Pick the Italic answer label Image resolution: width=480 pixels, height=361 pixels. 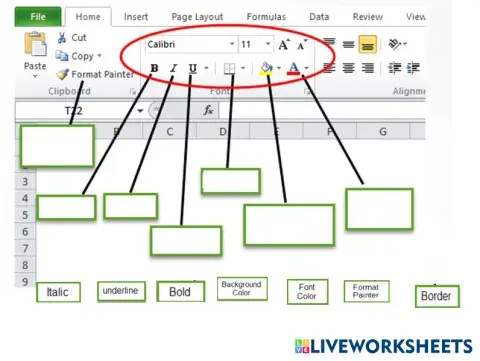[58, 292]
